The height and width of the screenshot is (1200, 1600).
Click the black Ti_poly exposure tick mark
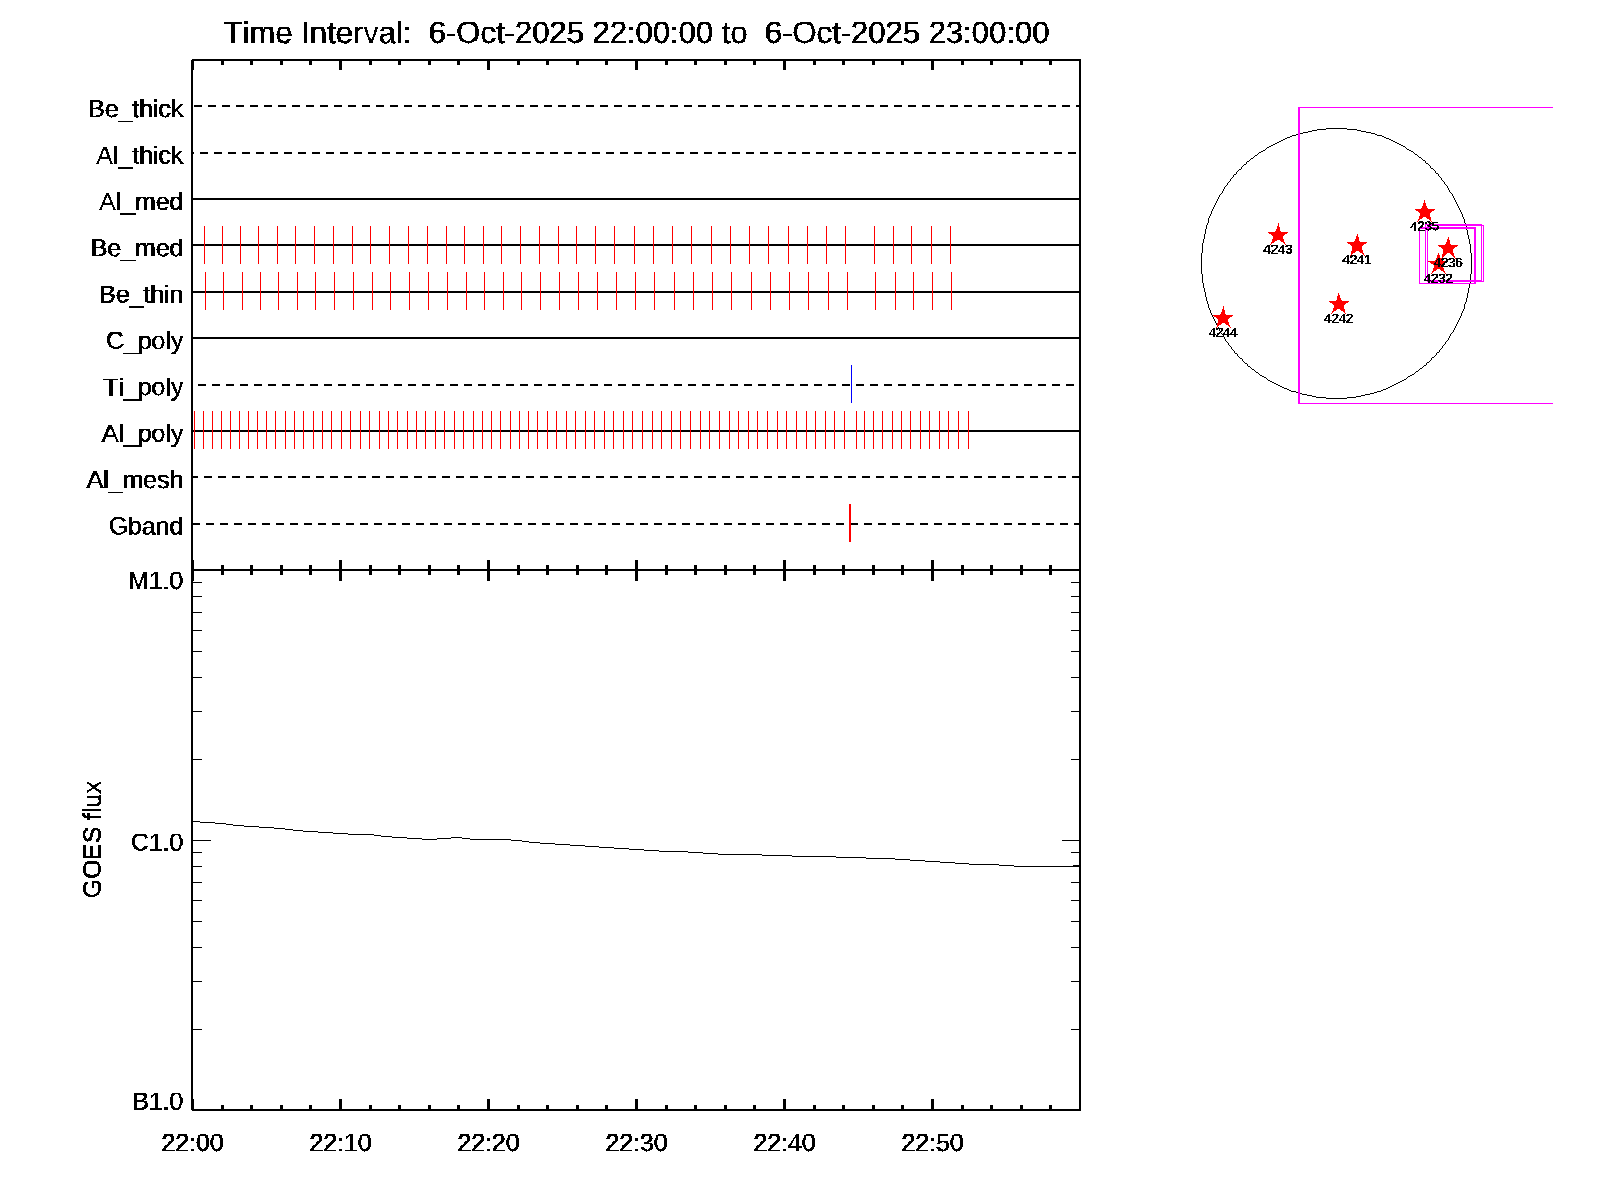[x=851, y=384]
